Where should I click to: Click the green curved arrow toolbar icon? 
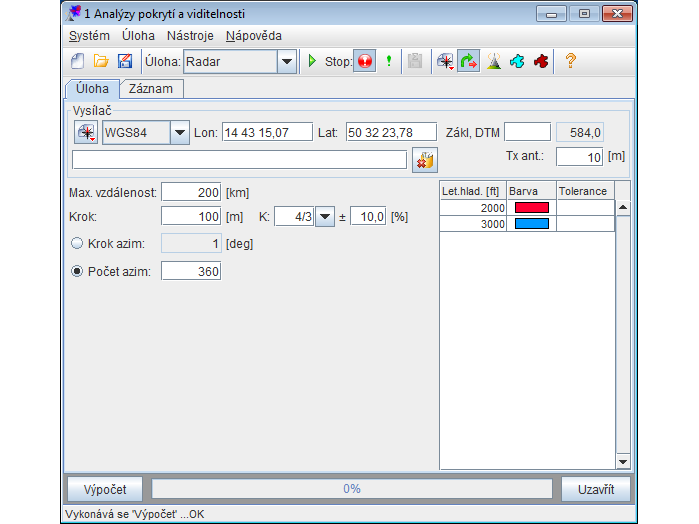pyautogui.click(x=468, y=61)
